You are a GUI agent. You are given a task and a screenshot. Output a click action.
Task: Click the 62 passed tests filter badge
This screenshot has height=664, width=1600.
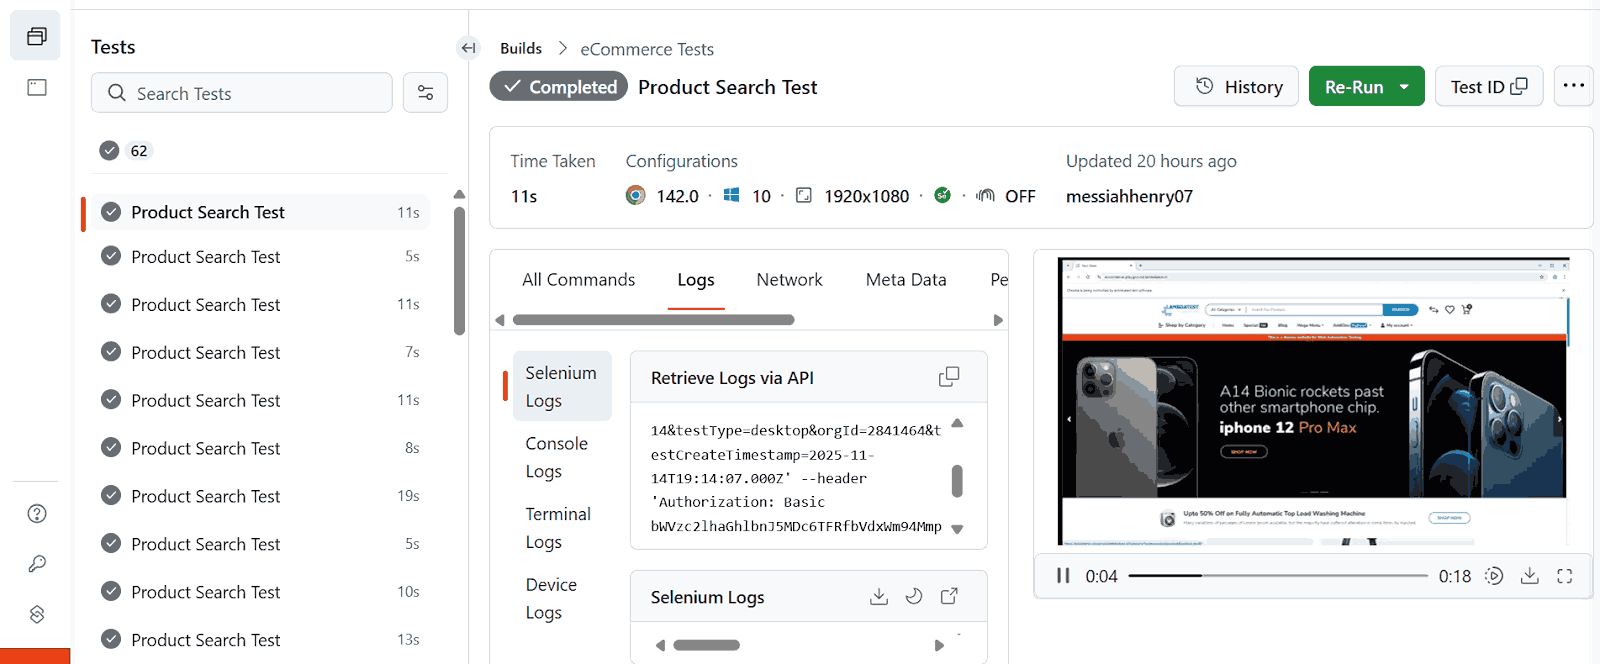point(125,151)
